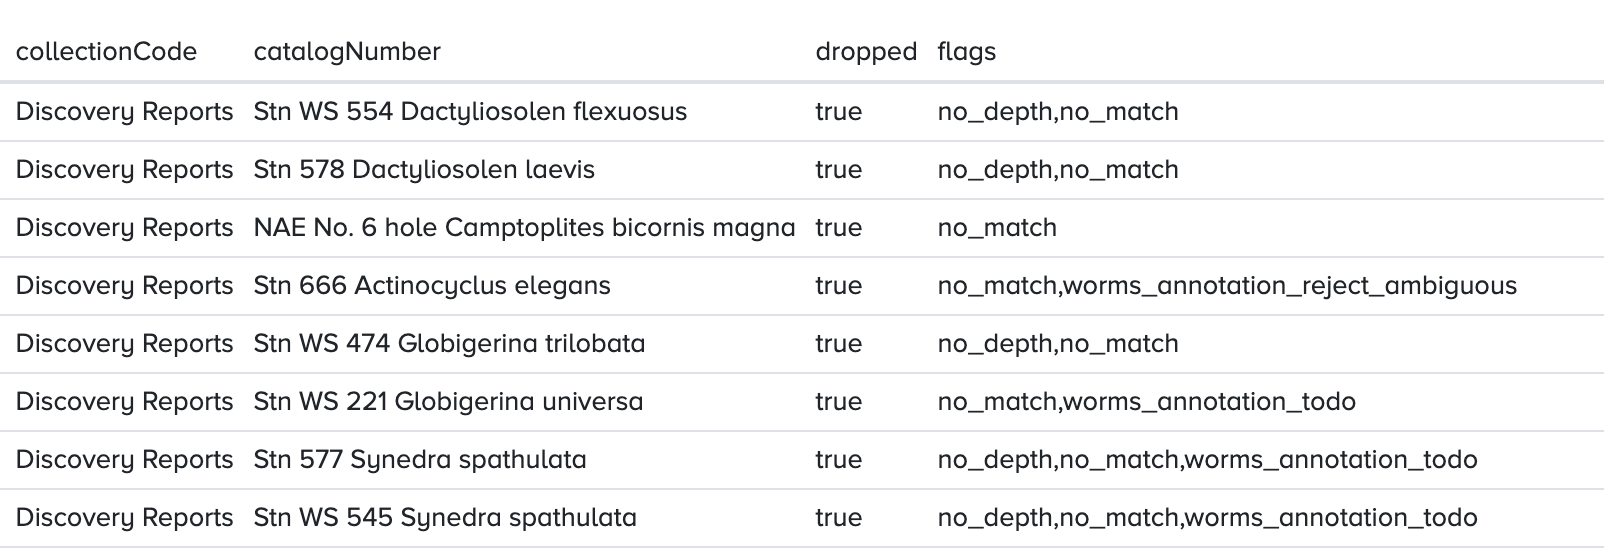
Task: Select the Stn WS 554 Dactyliosolen flexuosus cell
Action: click(x=470, y=111)
